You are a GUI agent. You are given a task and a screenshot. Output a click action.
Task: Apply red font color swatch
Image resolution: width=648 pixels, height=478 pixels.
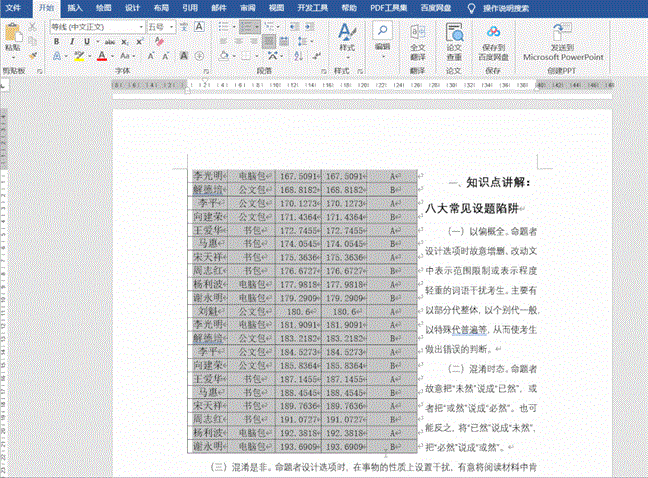pyautogui.click(x=101, y=56)
